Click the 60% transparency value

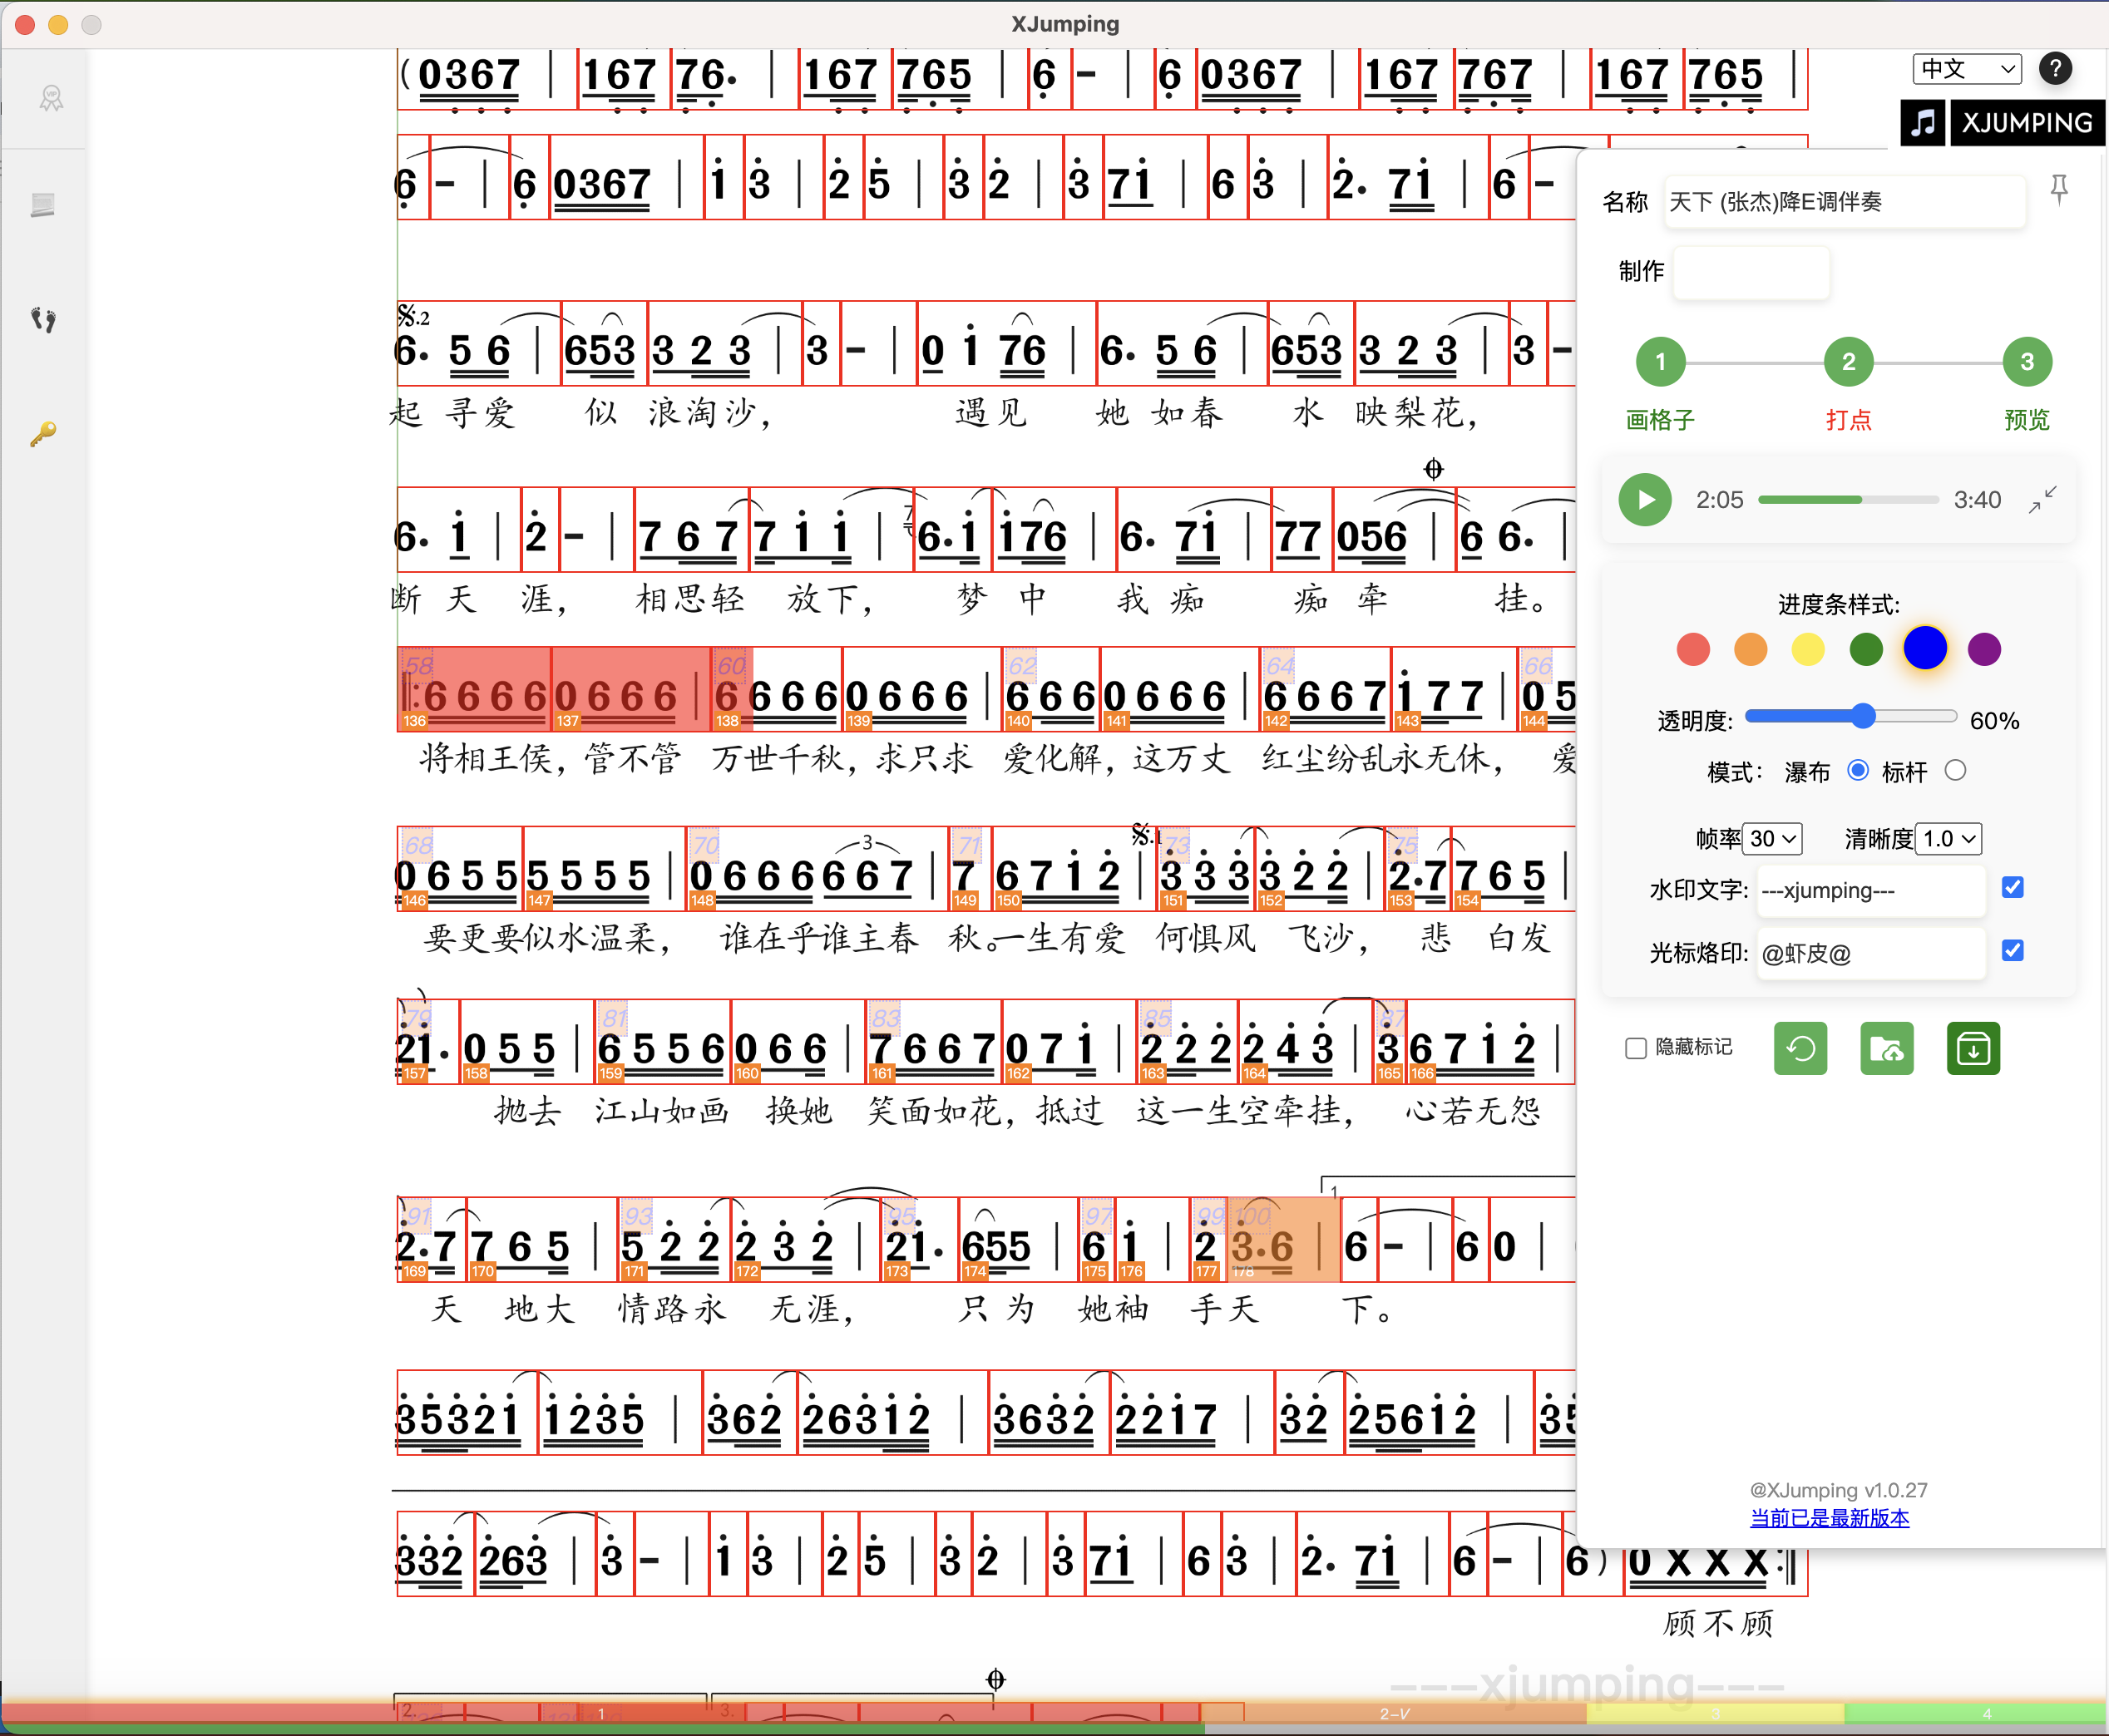1994,721
